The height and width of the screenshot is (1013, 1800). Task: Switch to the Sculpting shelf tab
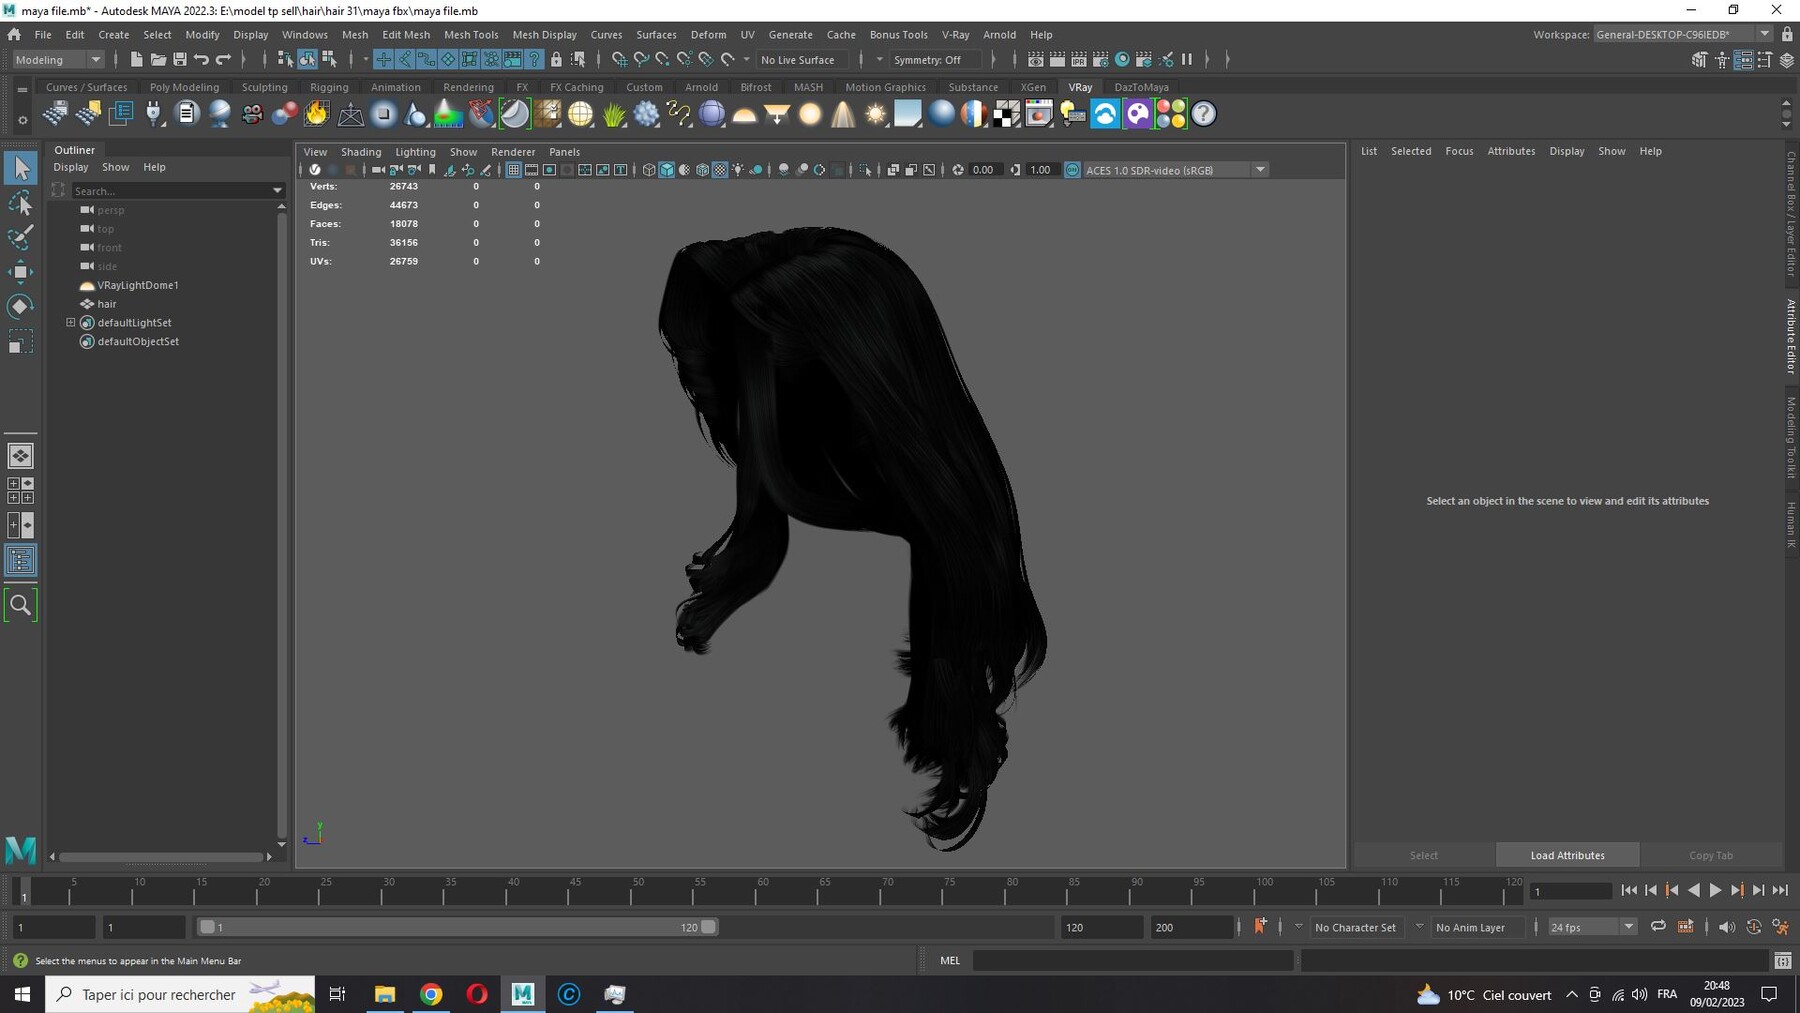tap(264, 87)
